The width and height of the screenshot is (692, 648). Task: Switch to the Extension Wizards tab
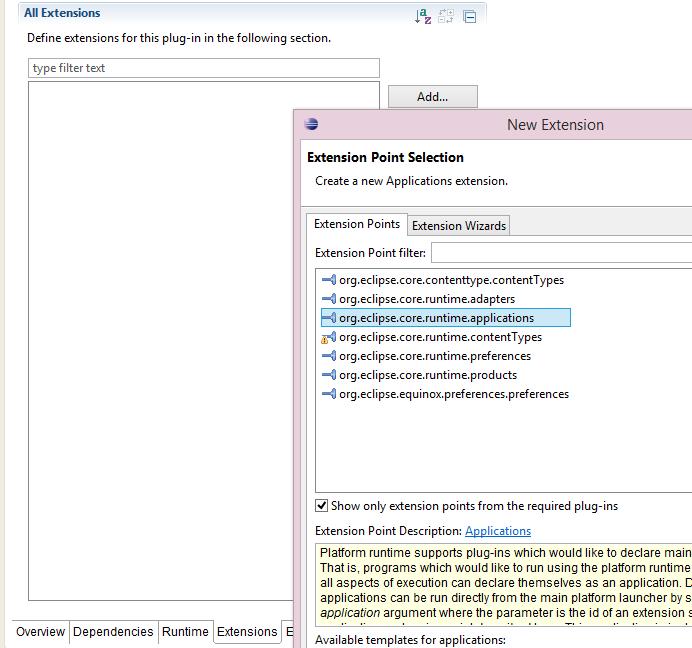(459, 226)
